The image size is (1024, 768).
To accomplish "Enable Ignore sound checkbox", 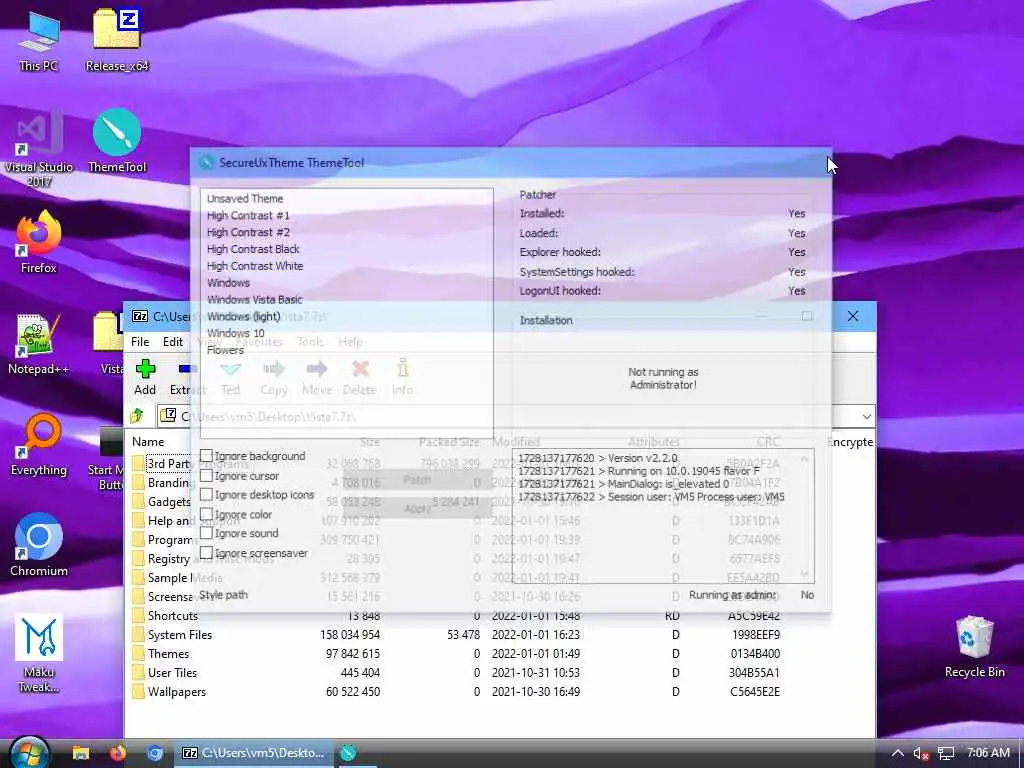I will (206, 533).
